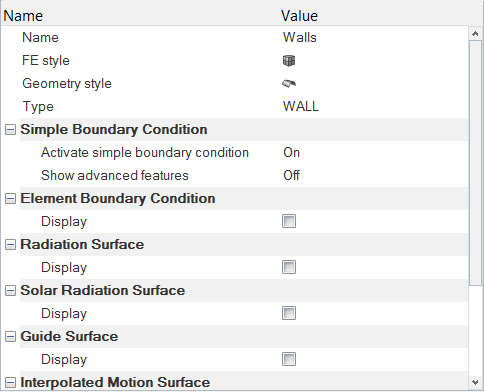The image size is (484, 392).
Task: Change the Off value of Show advanced features
Action: (291, 175)
